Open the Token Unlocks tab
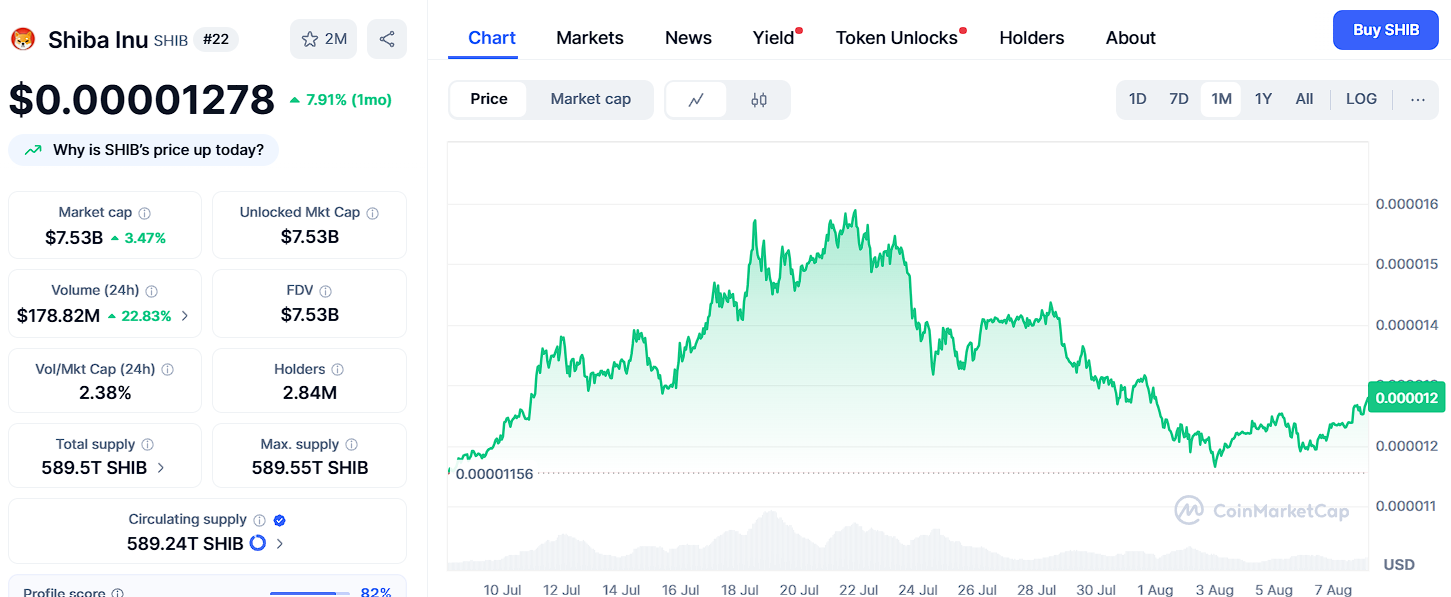The height and width of the screenshot is (597, 1451). tap(897, 38)
